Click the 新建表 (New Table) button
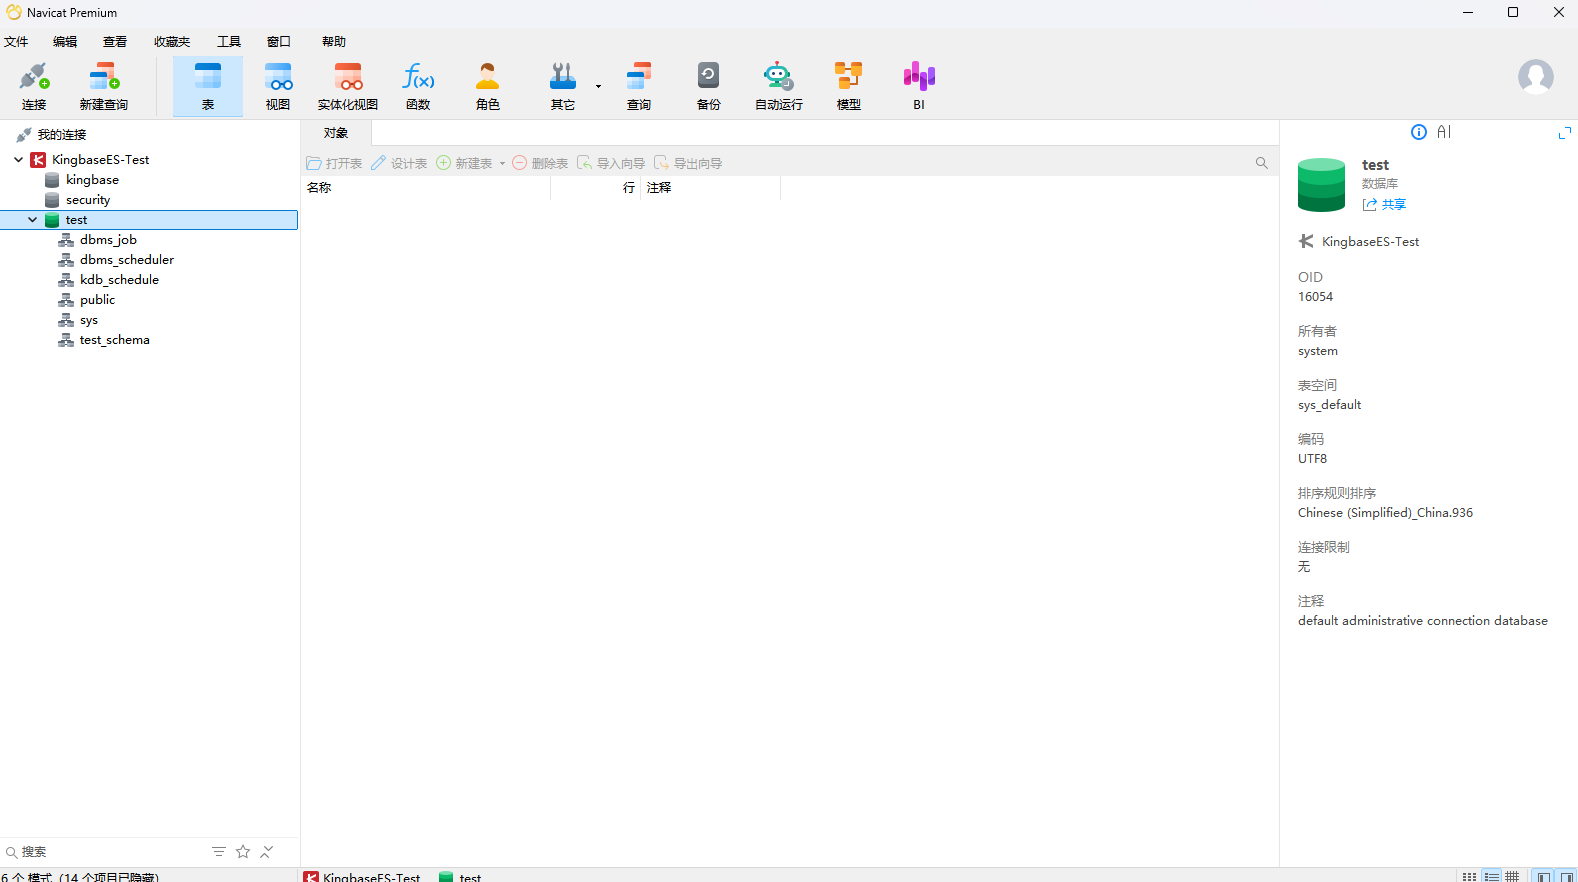The image size is (1578, 882). 464,163
